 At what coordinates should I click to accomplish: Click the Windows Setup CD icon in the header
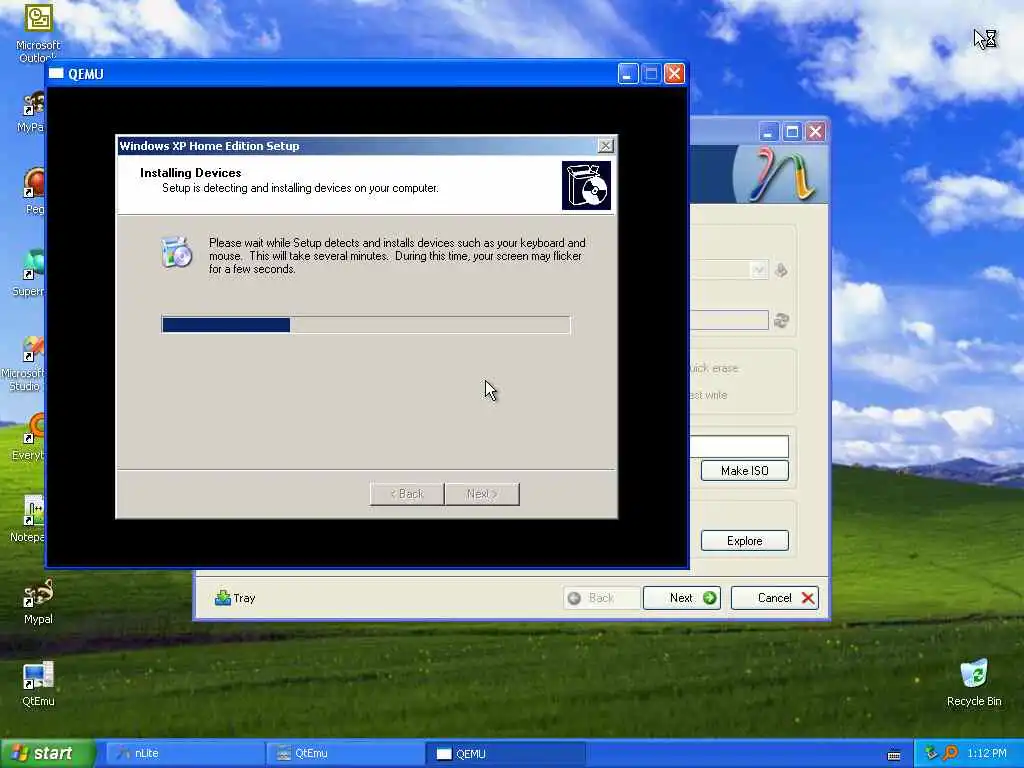point(586,186)
